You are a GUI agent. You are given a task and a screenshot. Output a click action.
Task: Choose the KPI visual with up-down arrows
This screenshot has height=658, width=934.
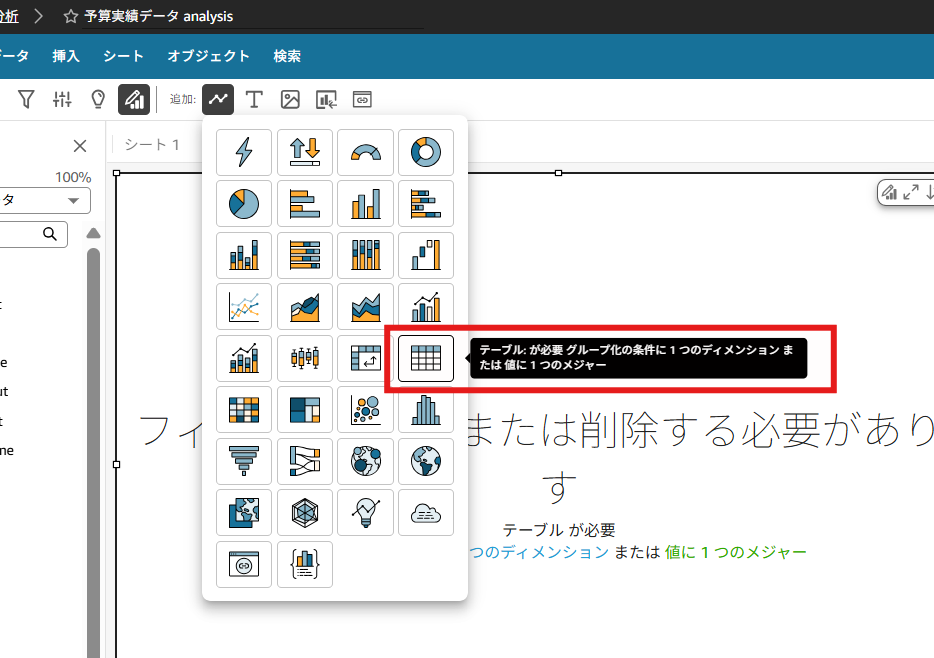tap(304, 152)
